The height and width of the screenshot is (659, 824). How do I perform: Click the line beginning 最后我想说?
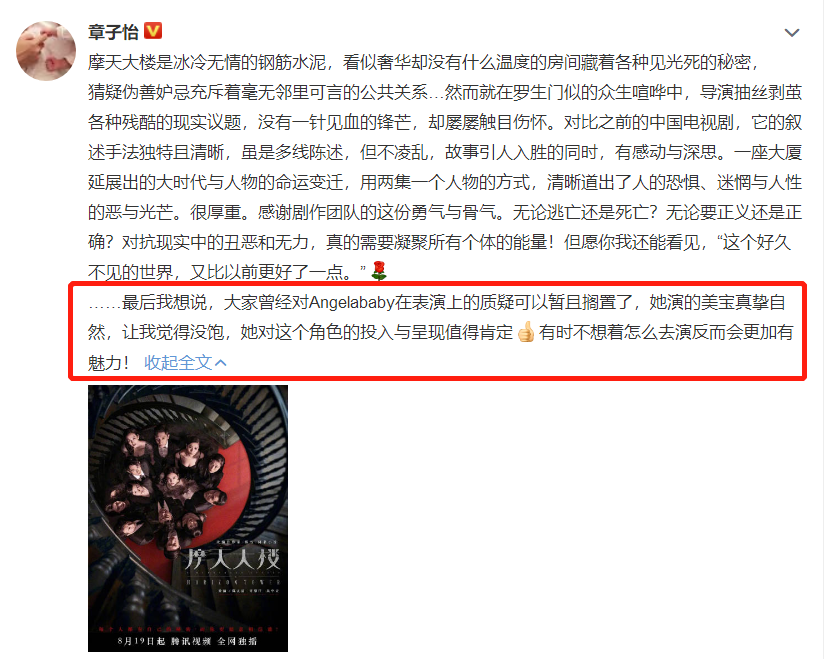click(437, 303)
